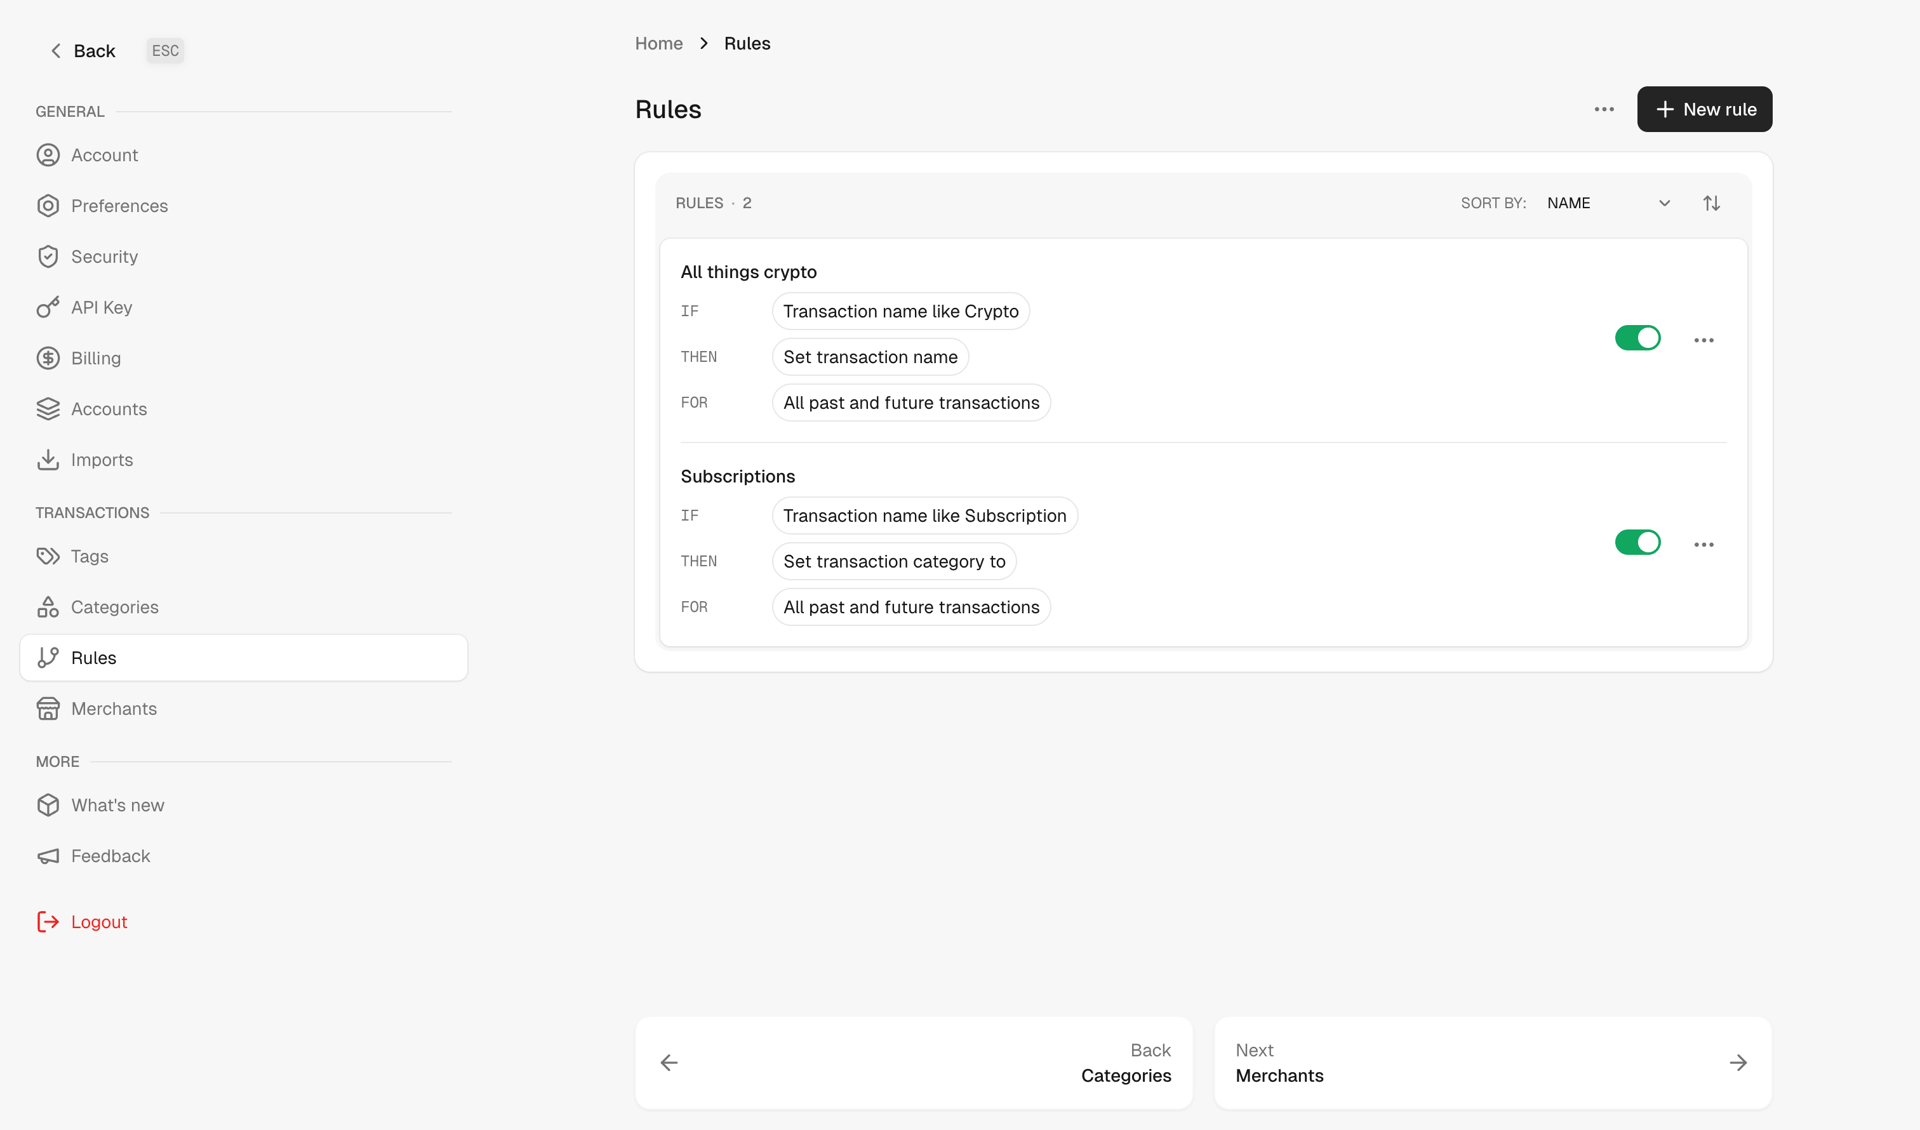Turn off the Subscriptions rule toggle
This screenshot has height=1130, width=1920.
[x=1637, y=542]
